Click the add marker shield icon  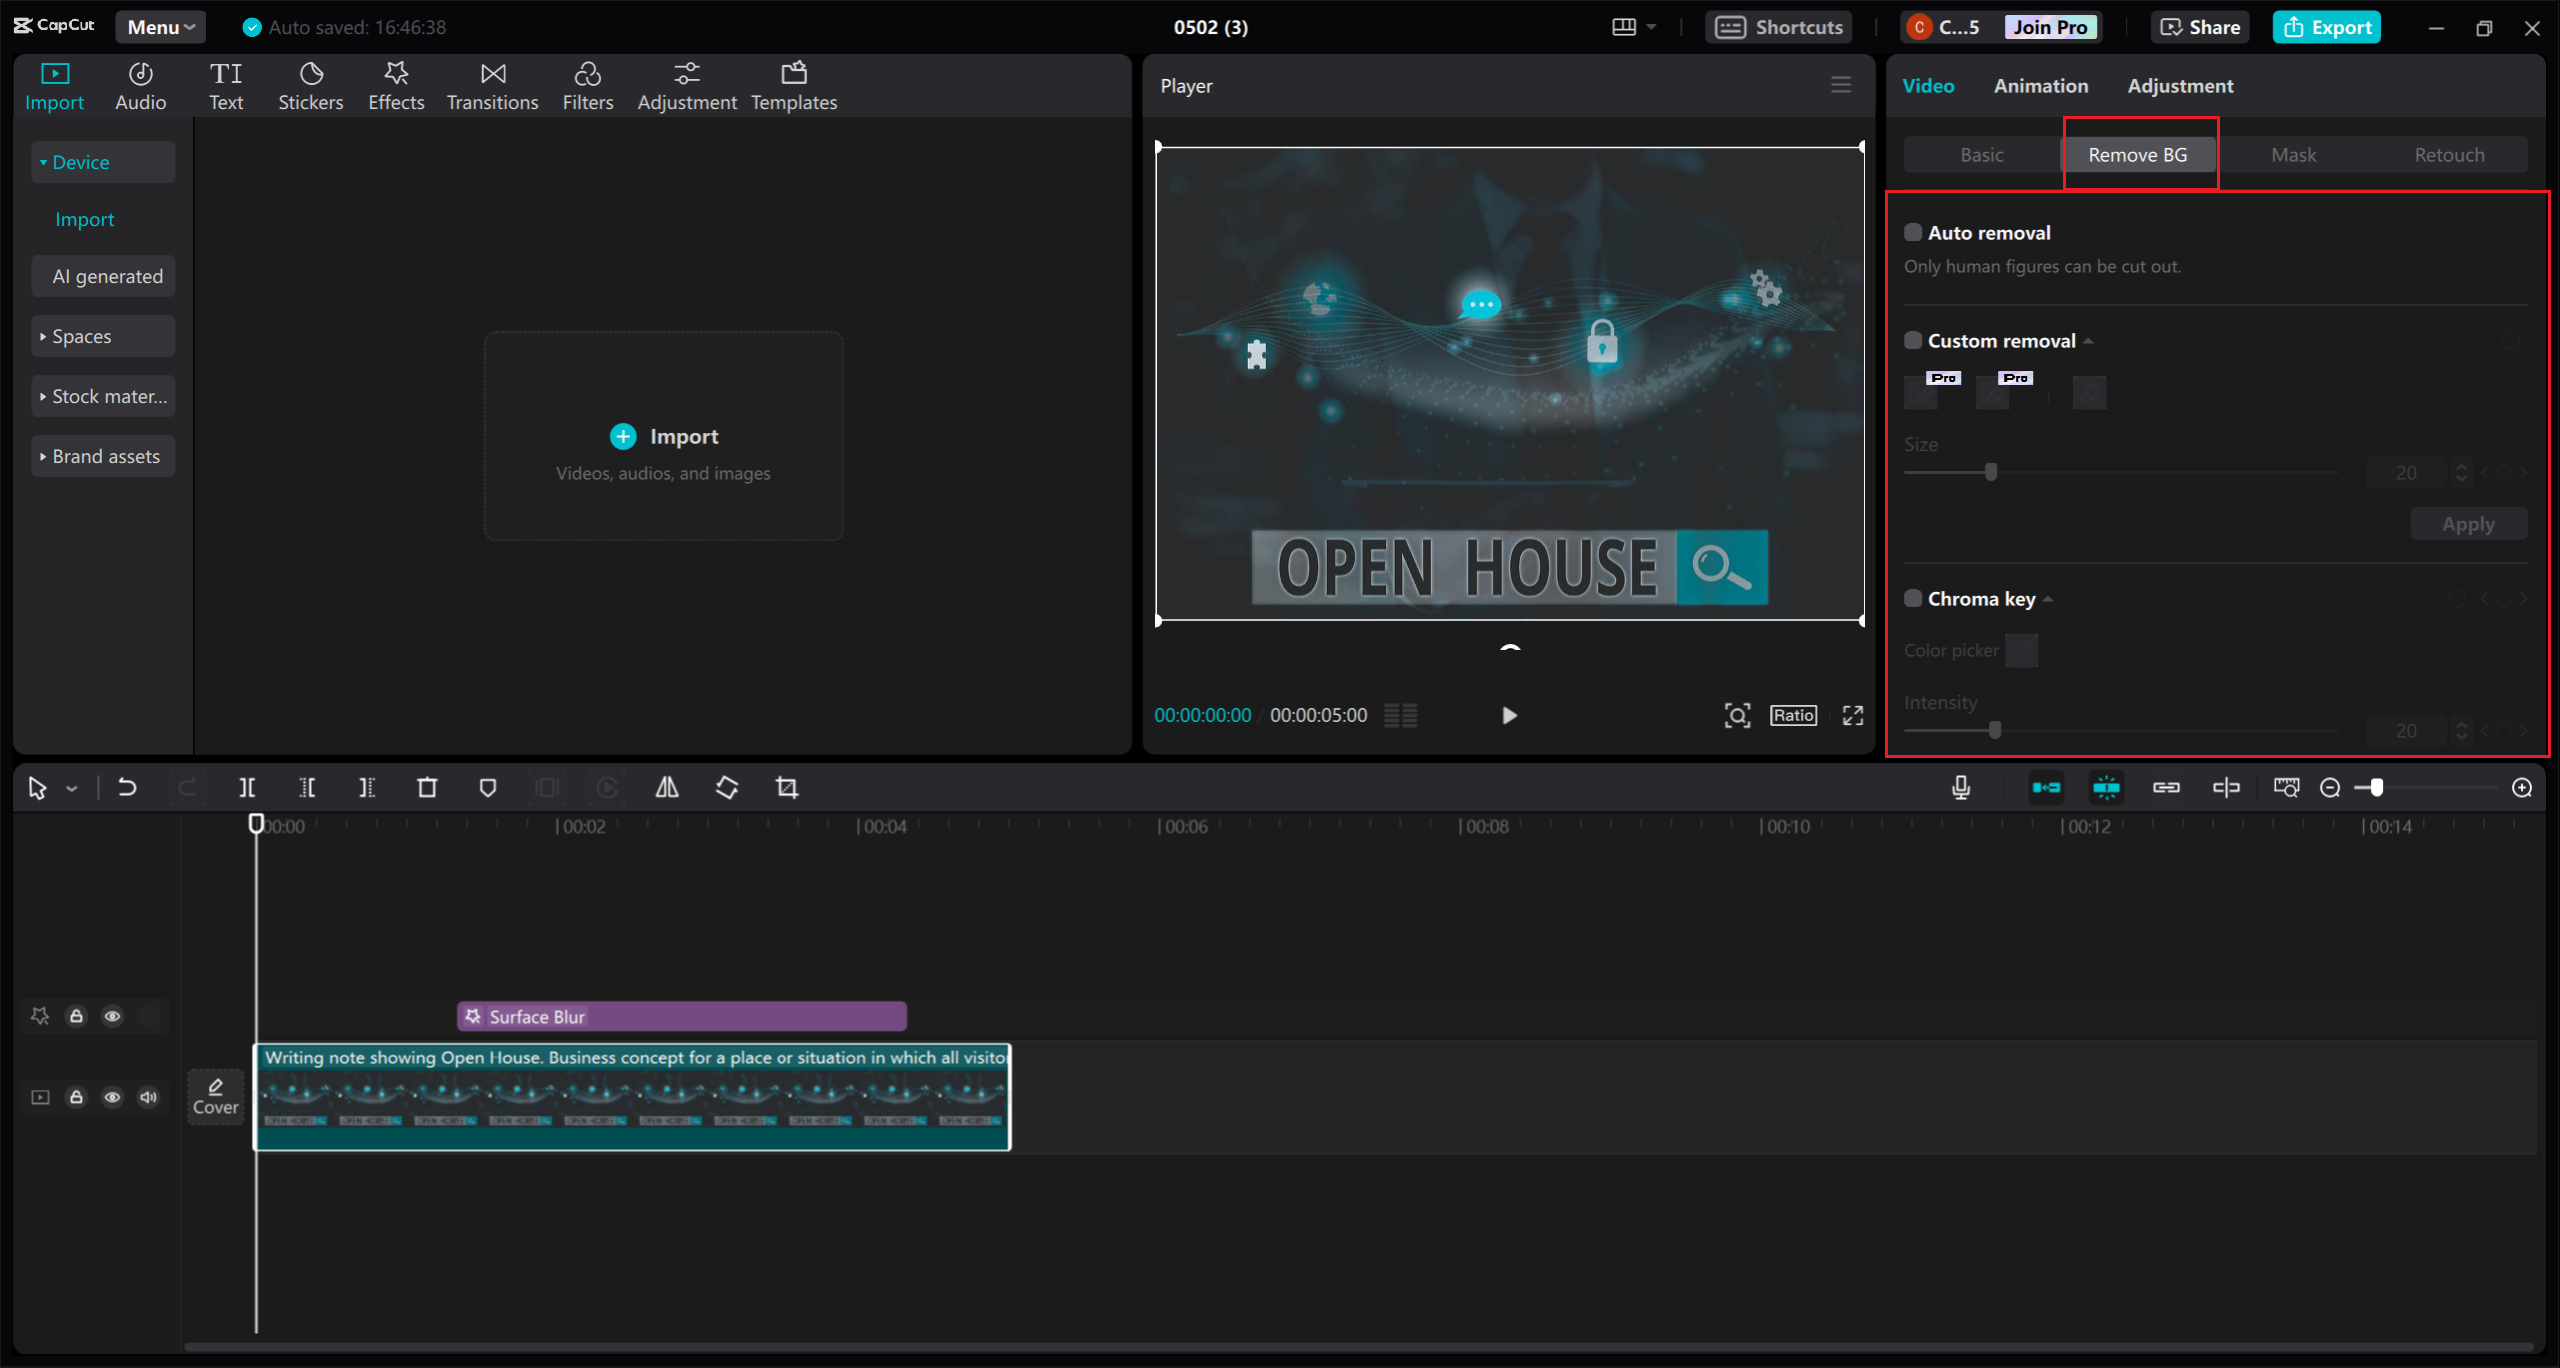[x=487, y=788]
